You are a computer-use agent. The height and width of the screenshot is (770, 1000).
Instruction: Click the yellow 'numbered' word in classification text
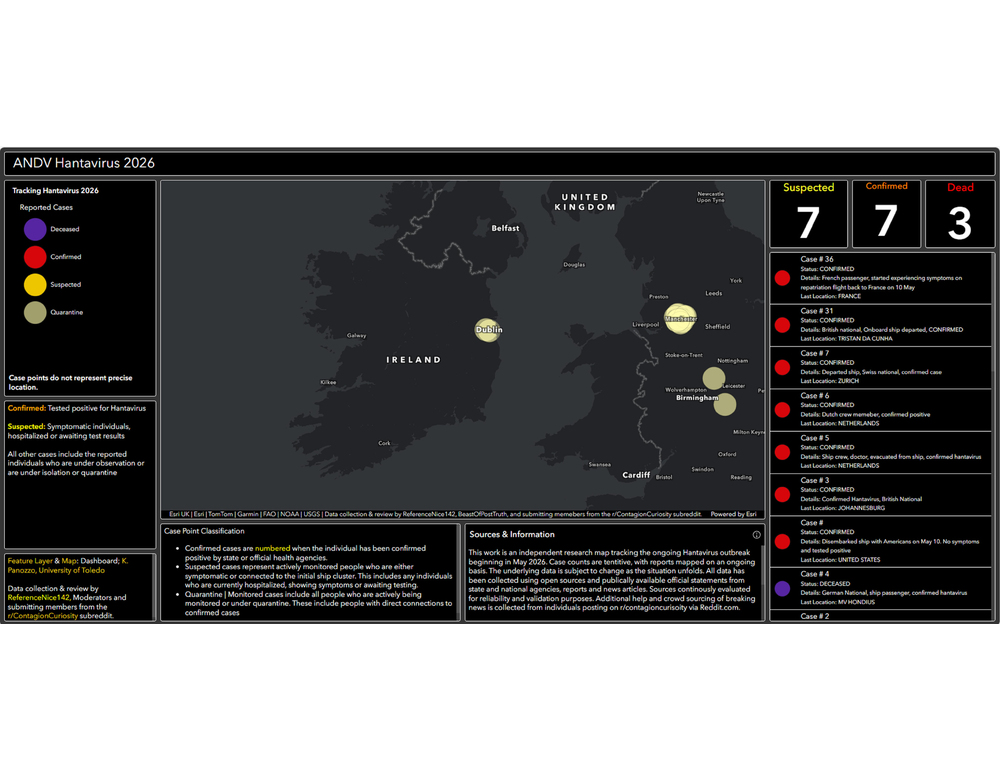[272, 549]
